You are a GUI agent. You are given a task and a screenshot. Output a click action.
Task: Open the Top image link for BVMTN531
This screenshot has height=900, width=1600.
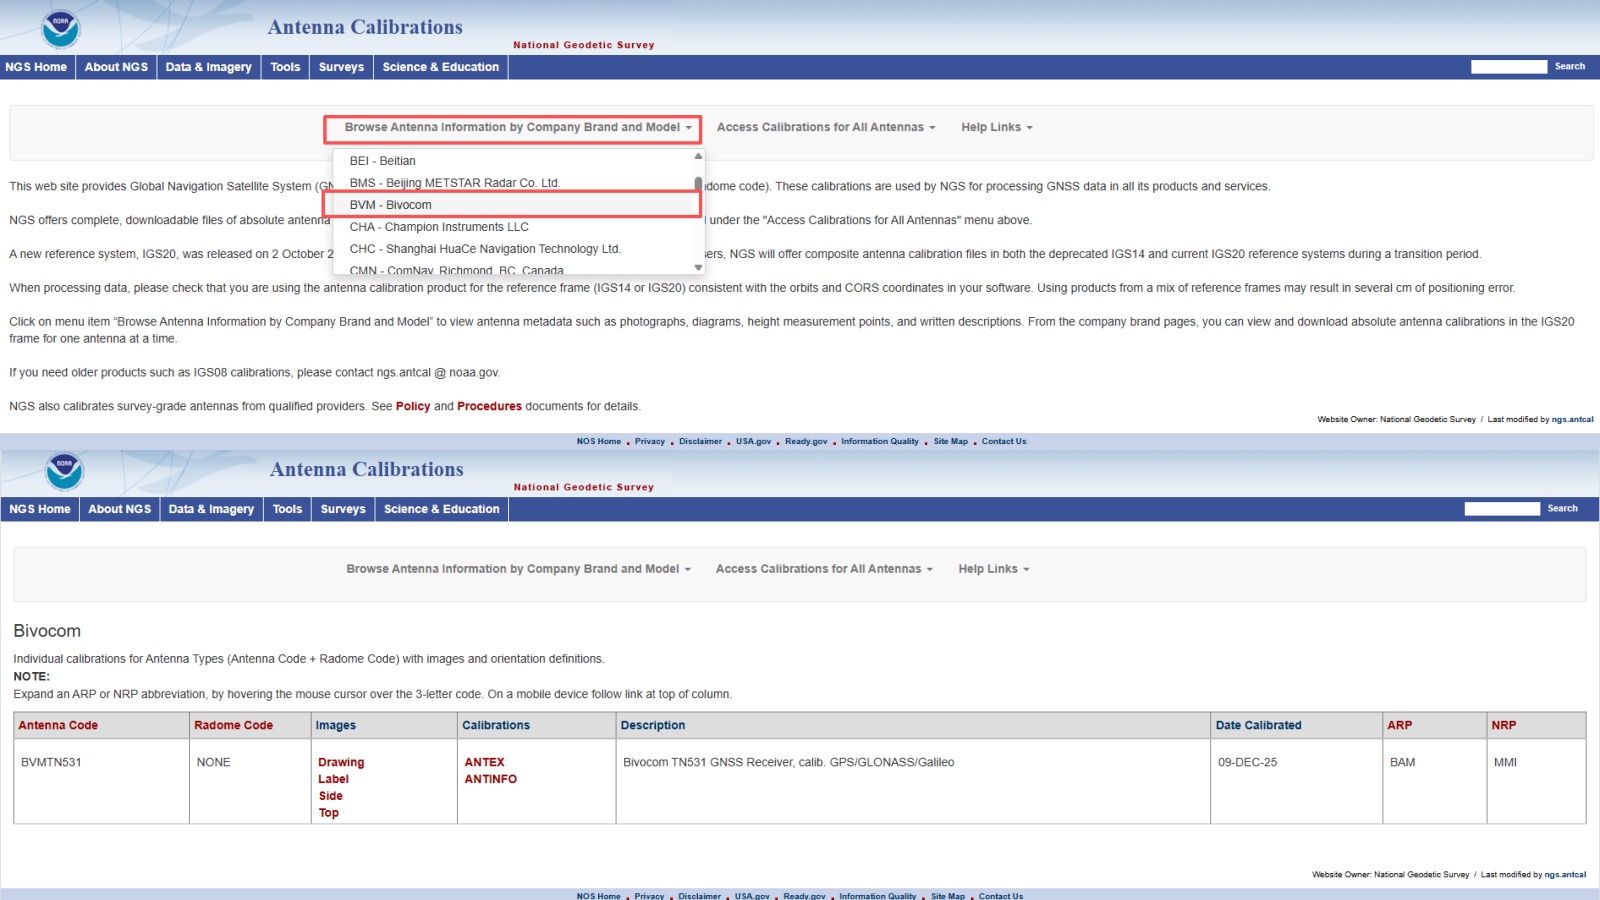pyautogui.click(x=328, y=813)
